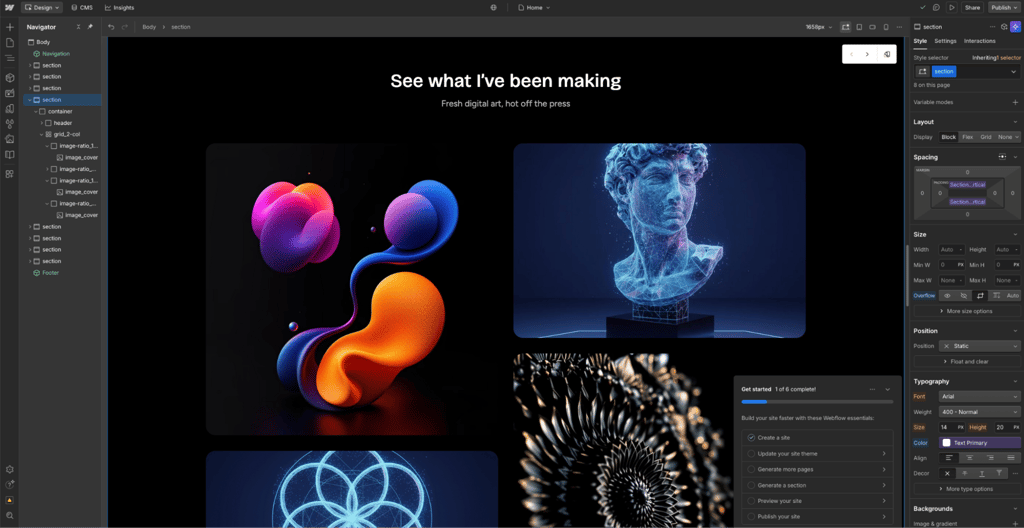Open the Add elements panel
This screenshot has width=1024, height=528.
9,27
